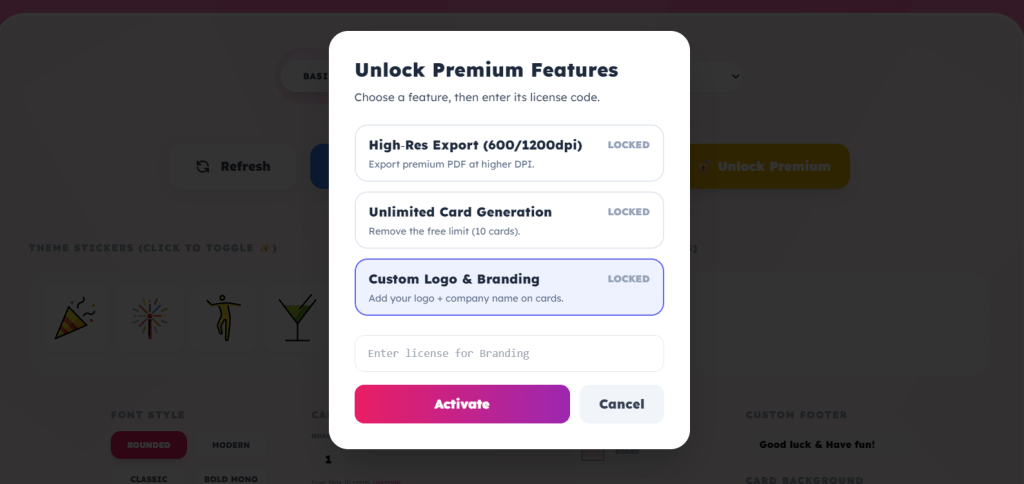Toggle the dancing person theme sticker

point(224,316)
